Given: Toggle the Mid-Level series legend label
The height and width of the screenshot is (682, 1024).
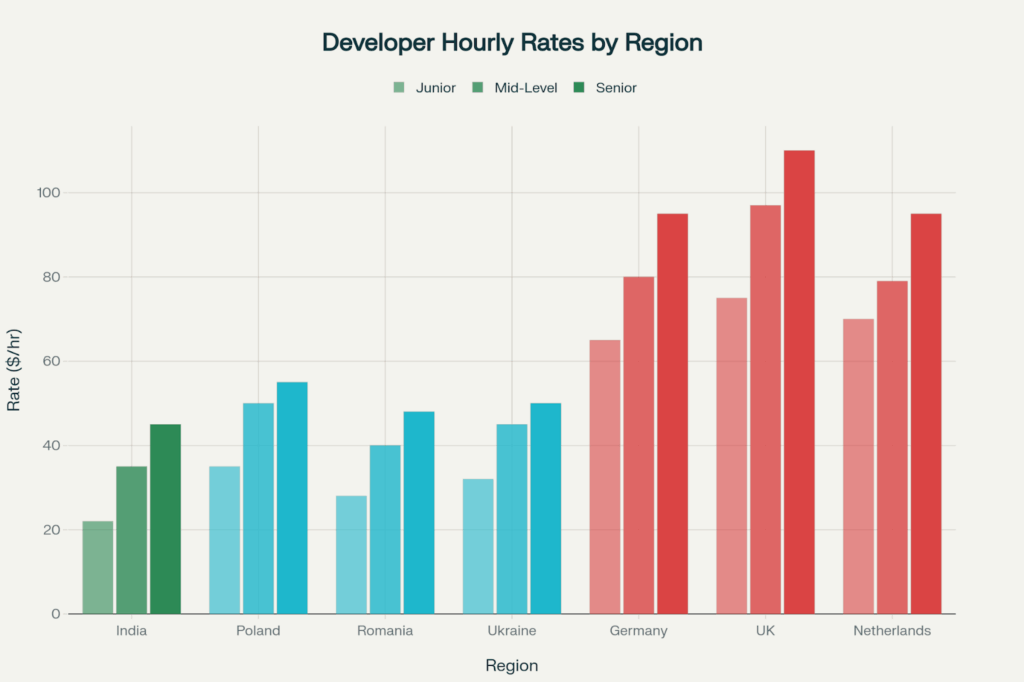Looking at the screenshot, I should pos(528,88).
